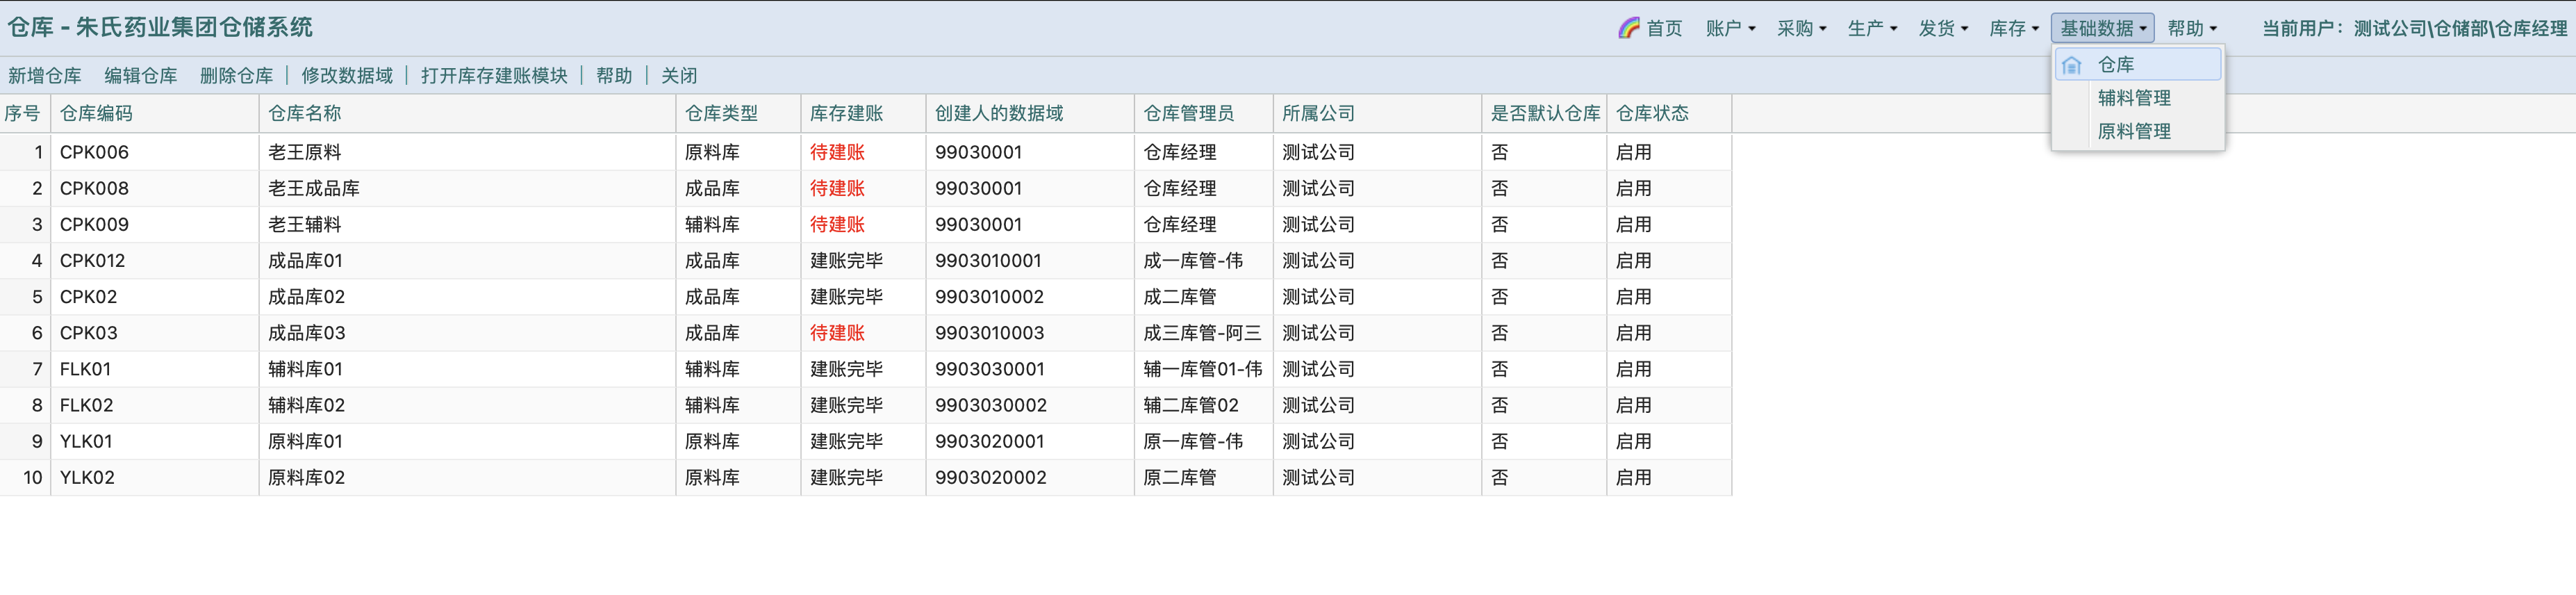Click 新增仓库 toolbar button

tap(45, 76)
